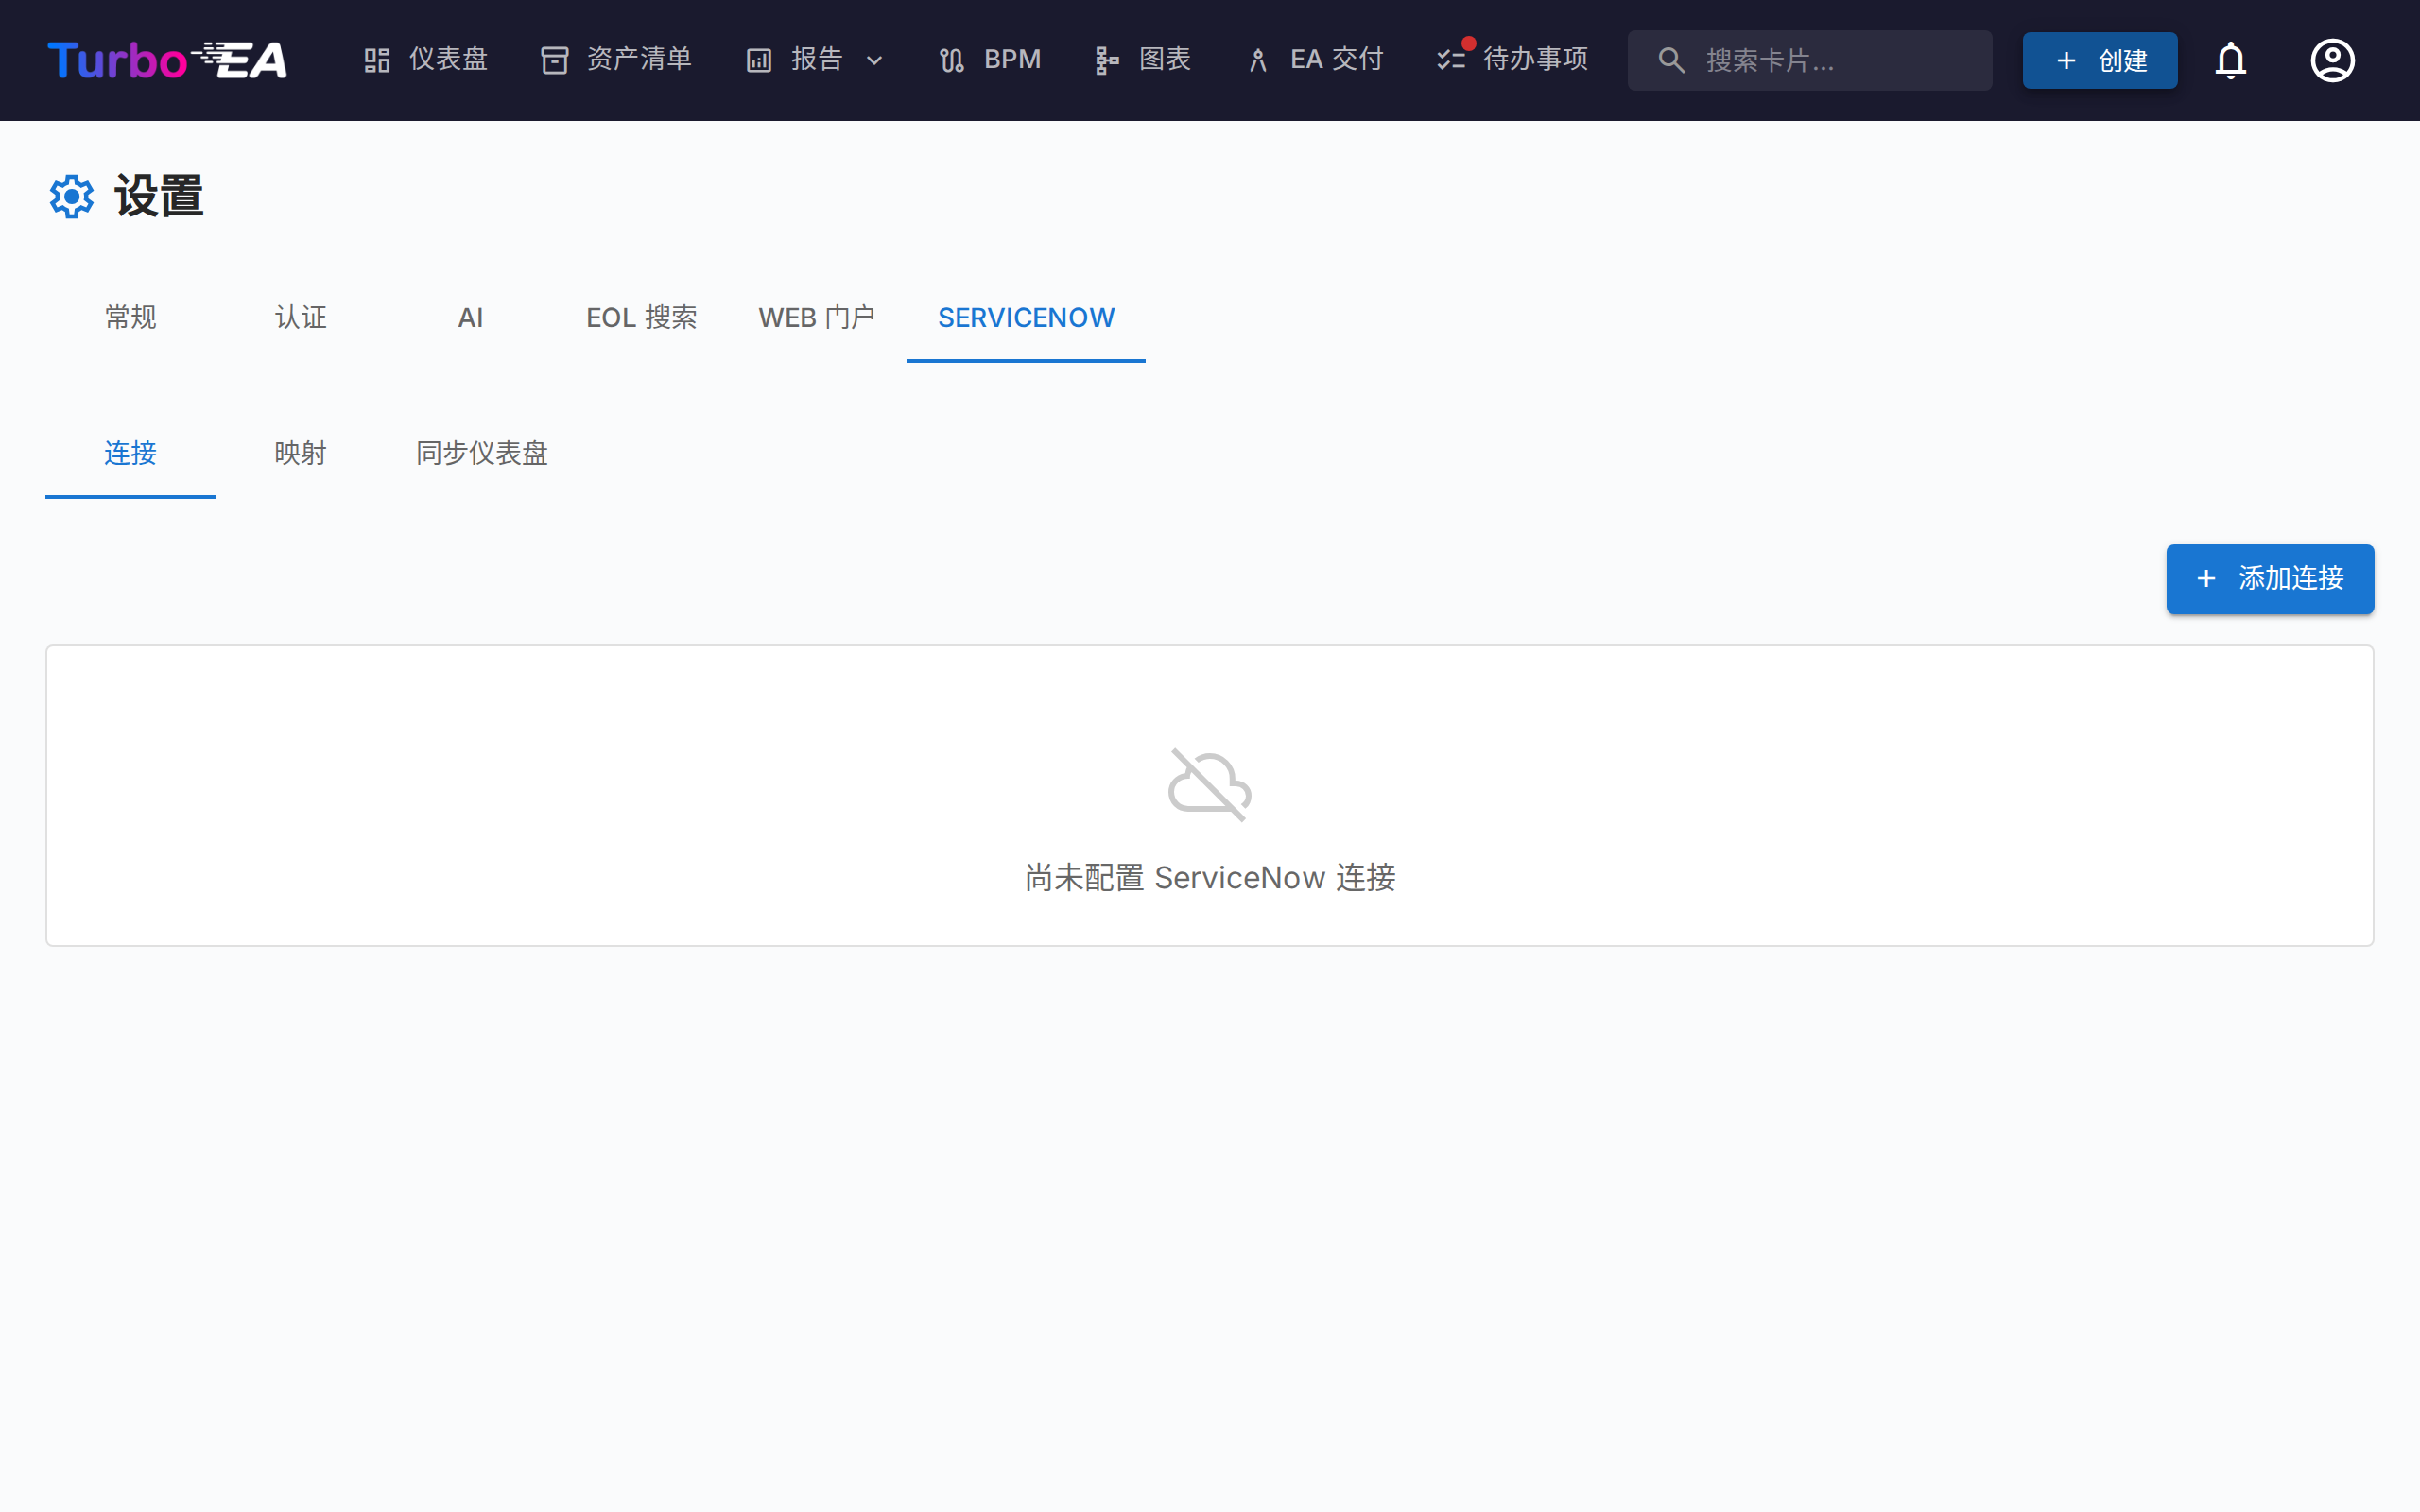Open the 仪表盘 dashboard icon
Image resolution: width=2420 pixels, height=1512 pixels.
tap(377, 59)
